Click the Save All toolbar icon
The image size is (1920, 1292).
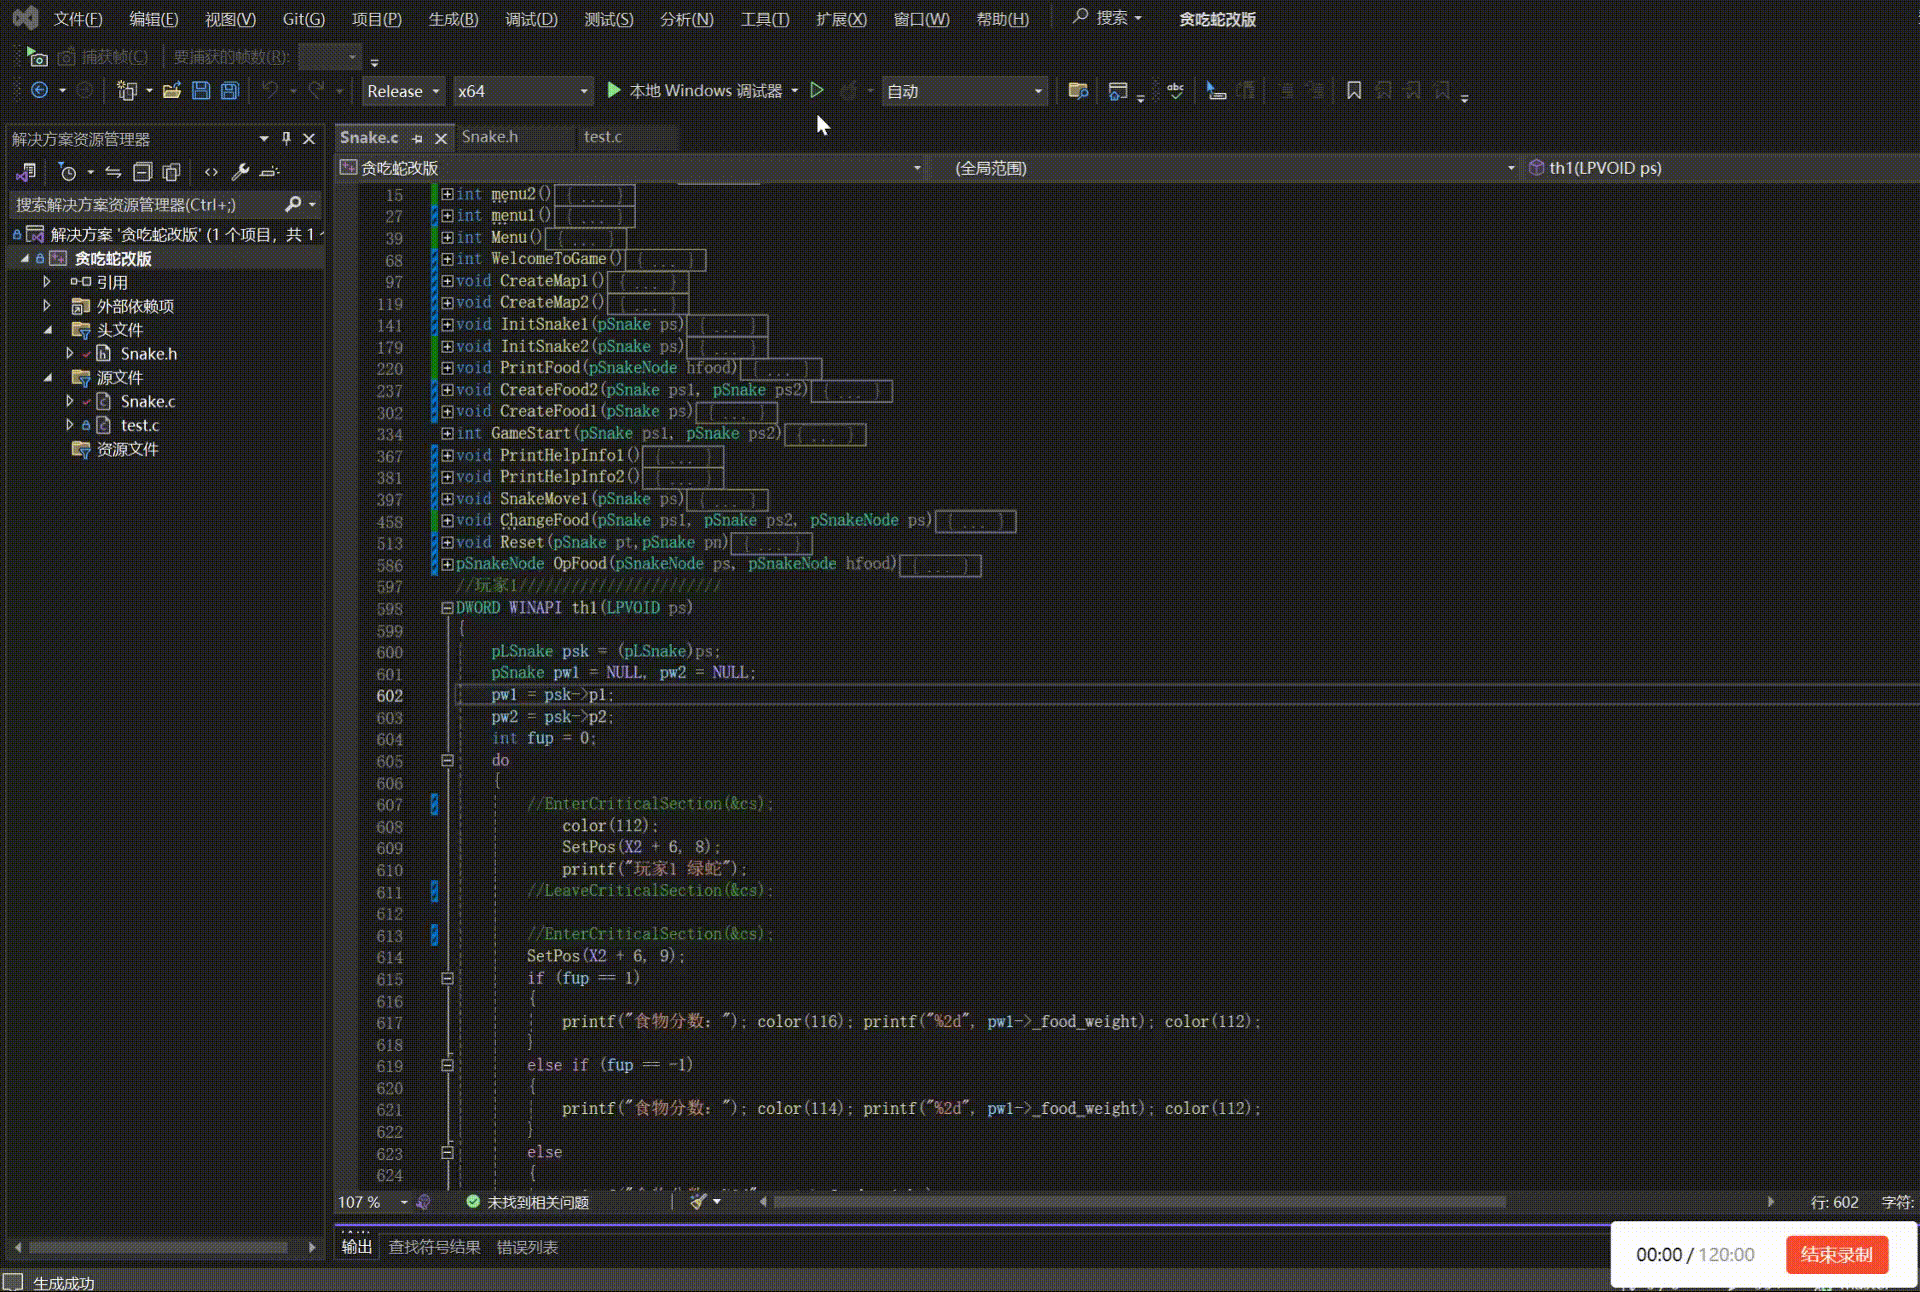[230, 91]
